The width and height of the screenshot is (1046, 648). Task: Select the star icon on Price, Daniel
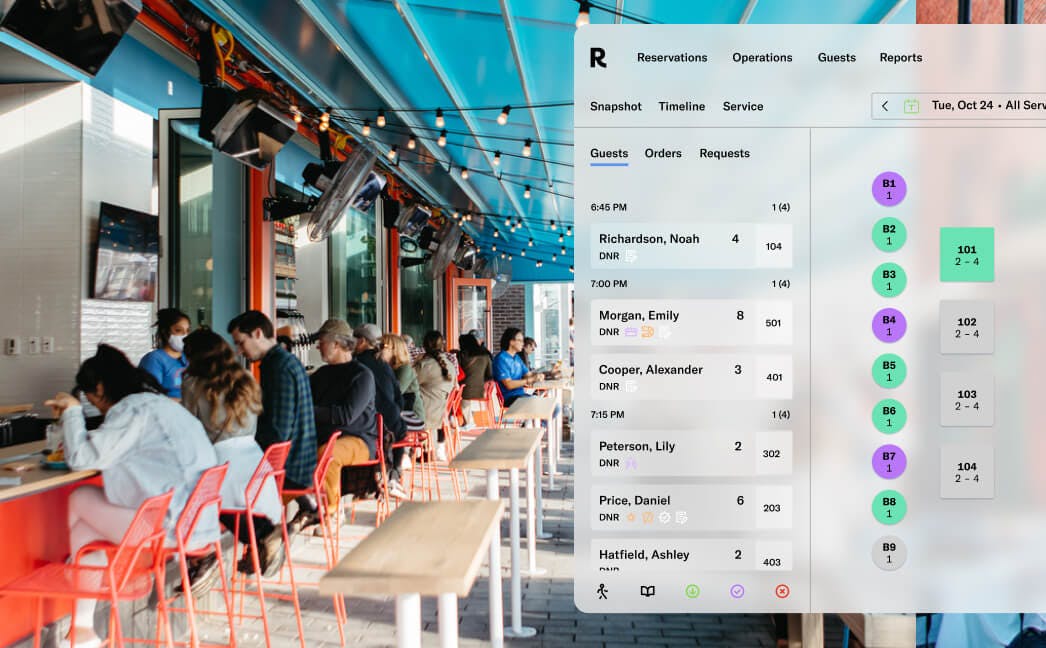point(630,517)
